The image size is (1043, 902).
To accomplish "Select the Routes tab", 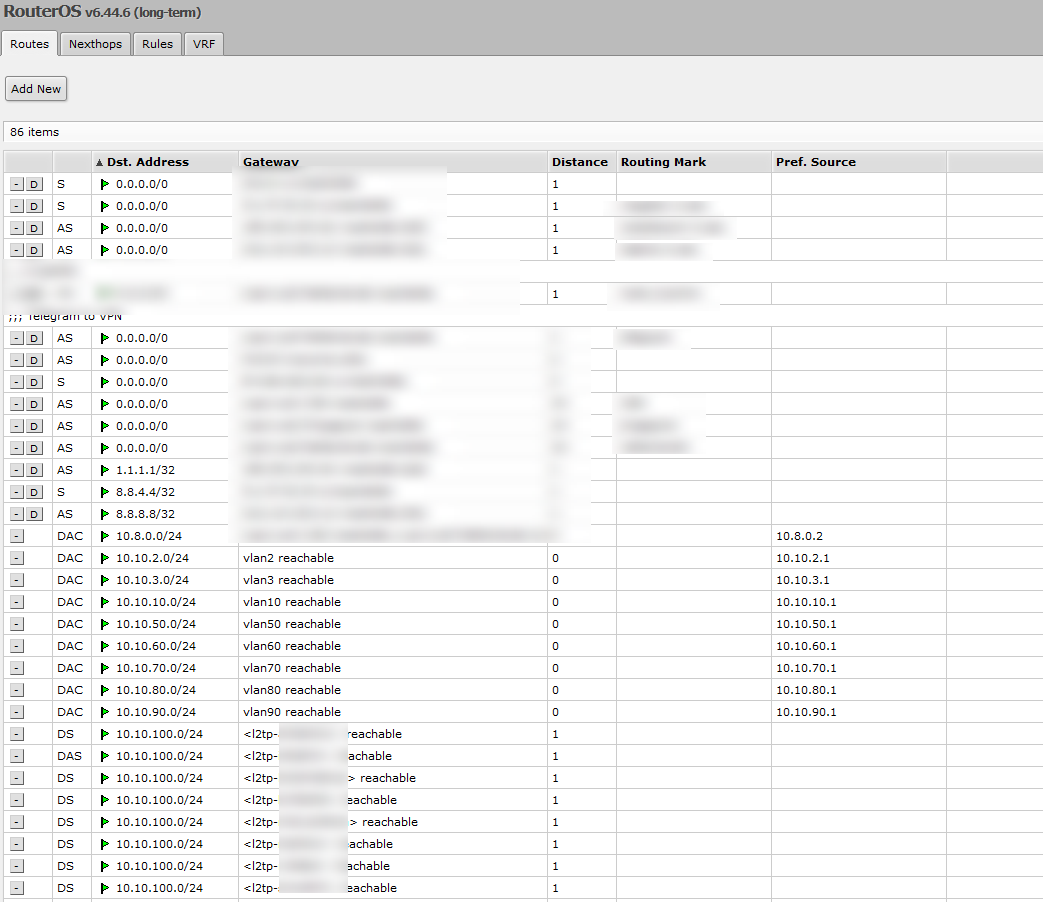I will [29, 44].
